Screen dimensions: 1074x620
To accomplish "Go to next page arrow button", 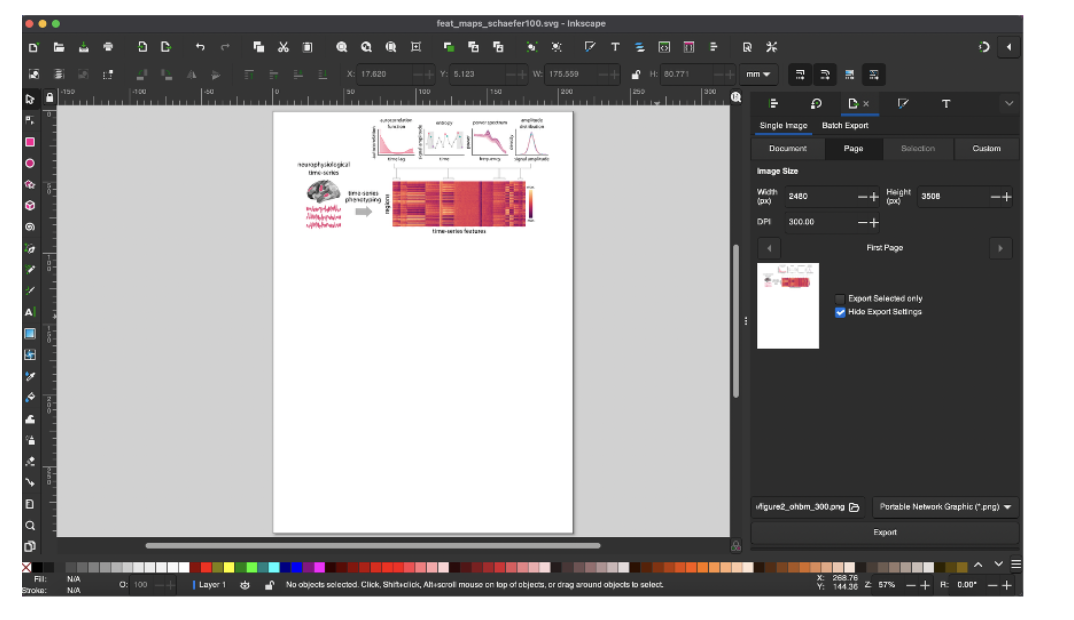I will coord(1000,247).
